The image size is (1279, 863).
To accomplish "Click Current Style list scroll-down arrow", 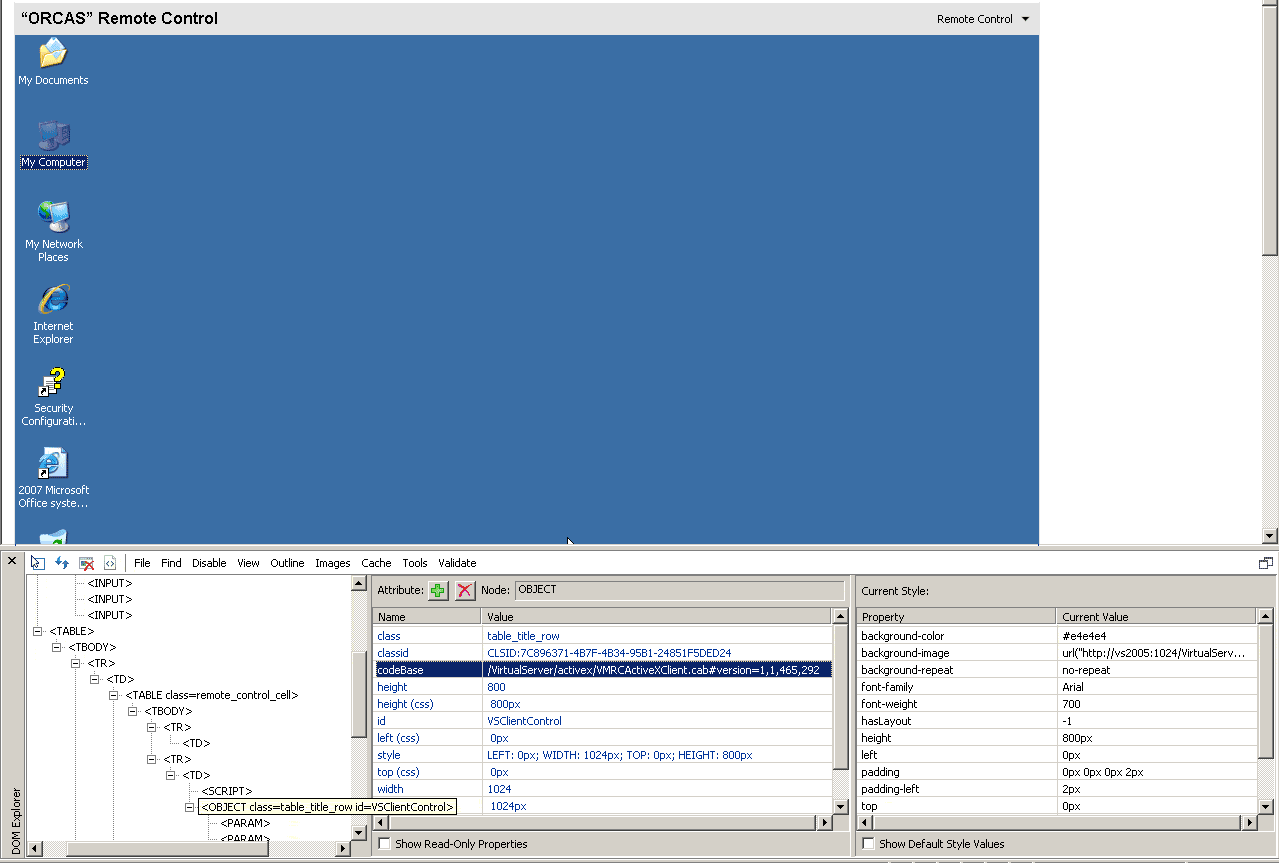I will [x=1265, y=806].
